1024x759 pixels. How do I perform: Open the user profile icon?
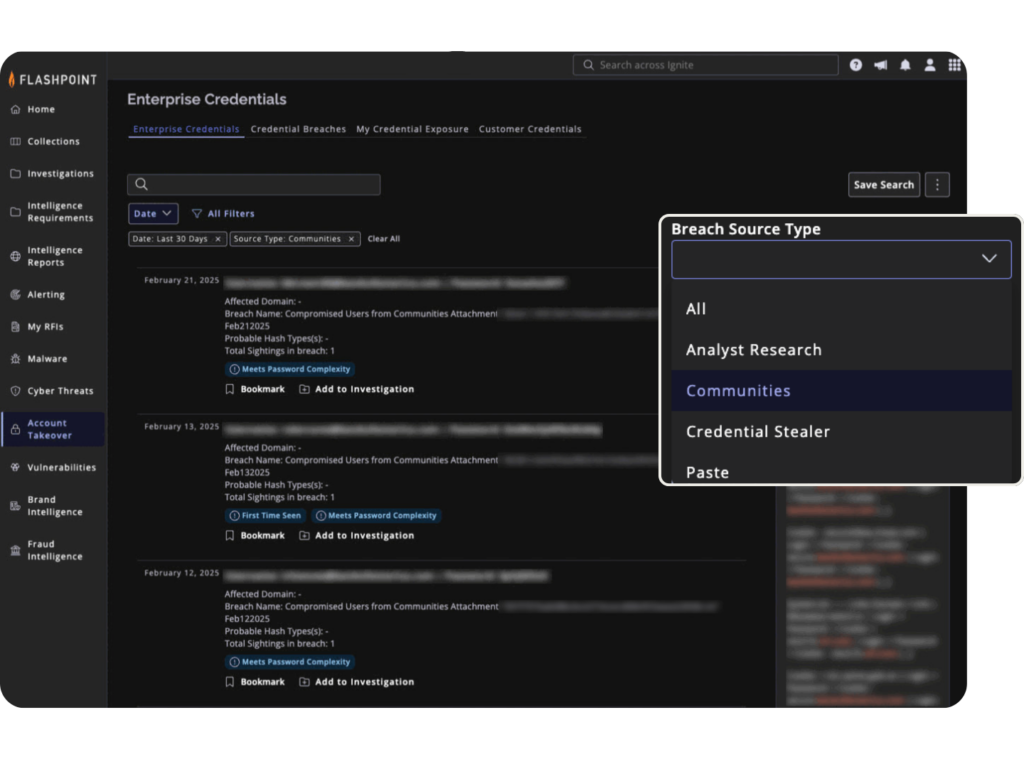coord(929,65)
